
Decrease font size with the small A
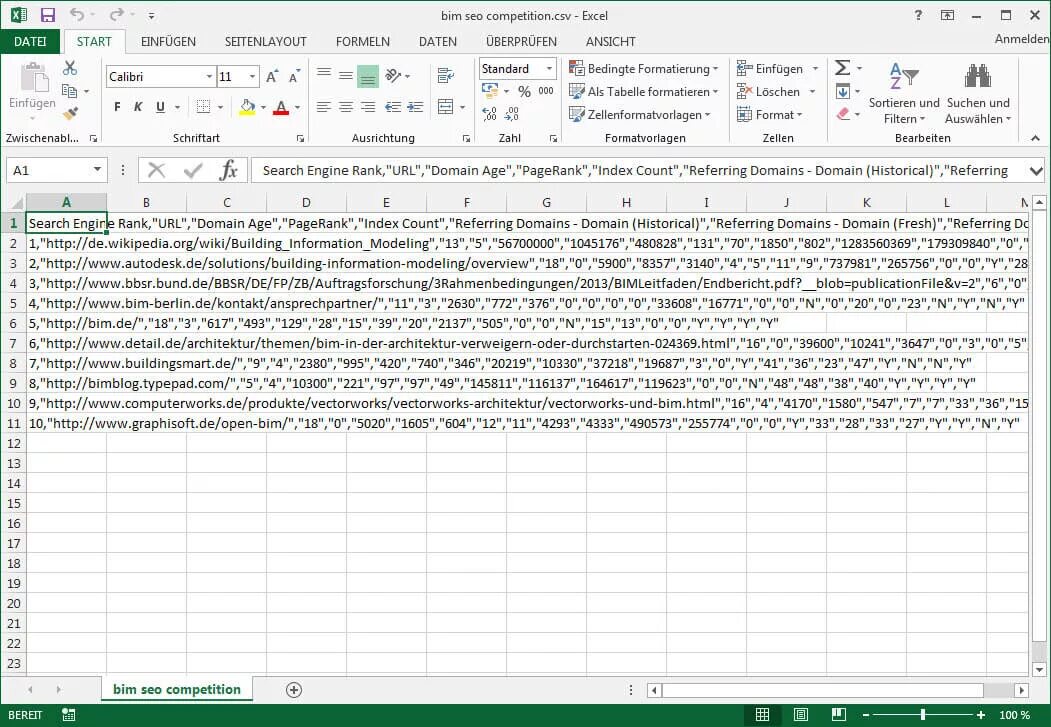(x=294, y=76)
